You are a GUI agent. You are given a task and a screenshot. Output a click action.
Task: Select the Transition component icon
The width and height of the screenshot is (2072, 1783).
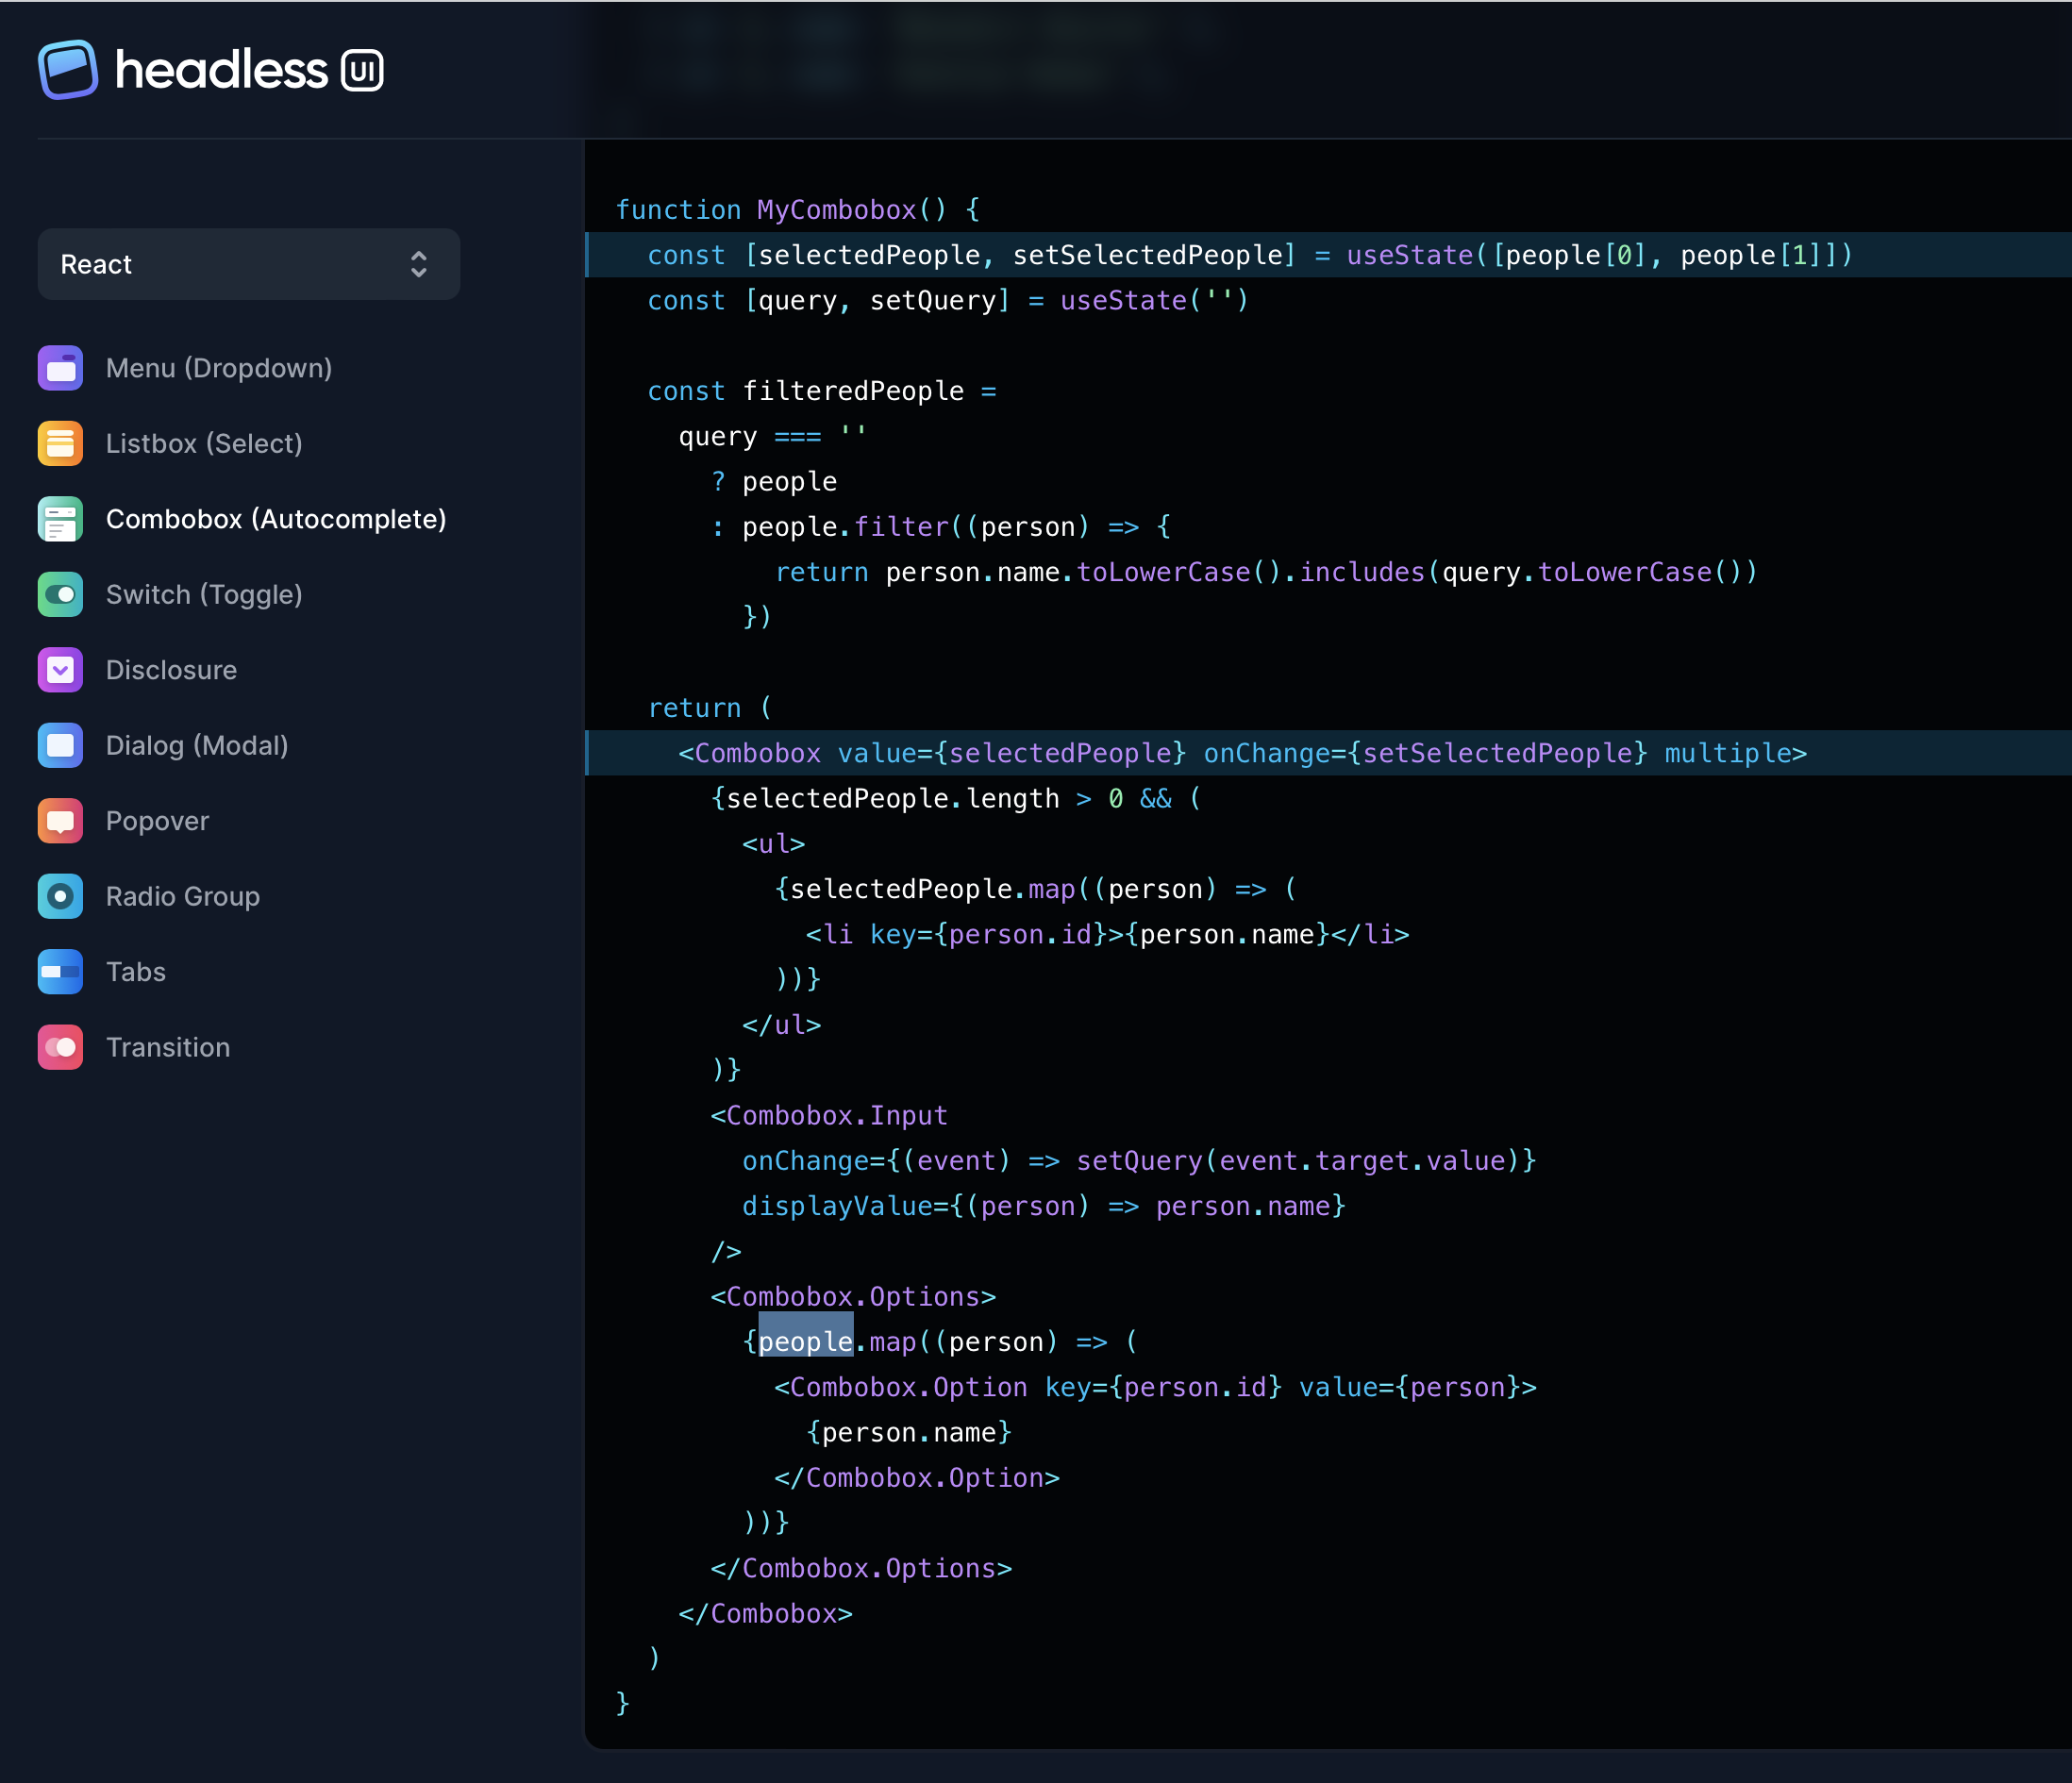[60, 1047]
